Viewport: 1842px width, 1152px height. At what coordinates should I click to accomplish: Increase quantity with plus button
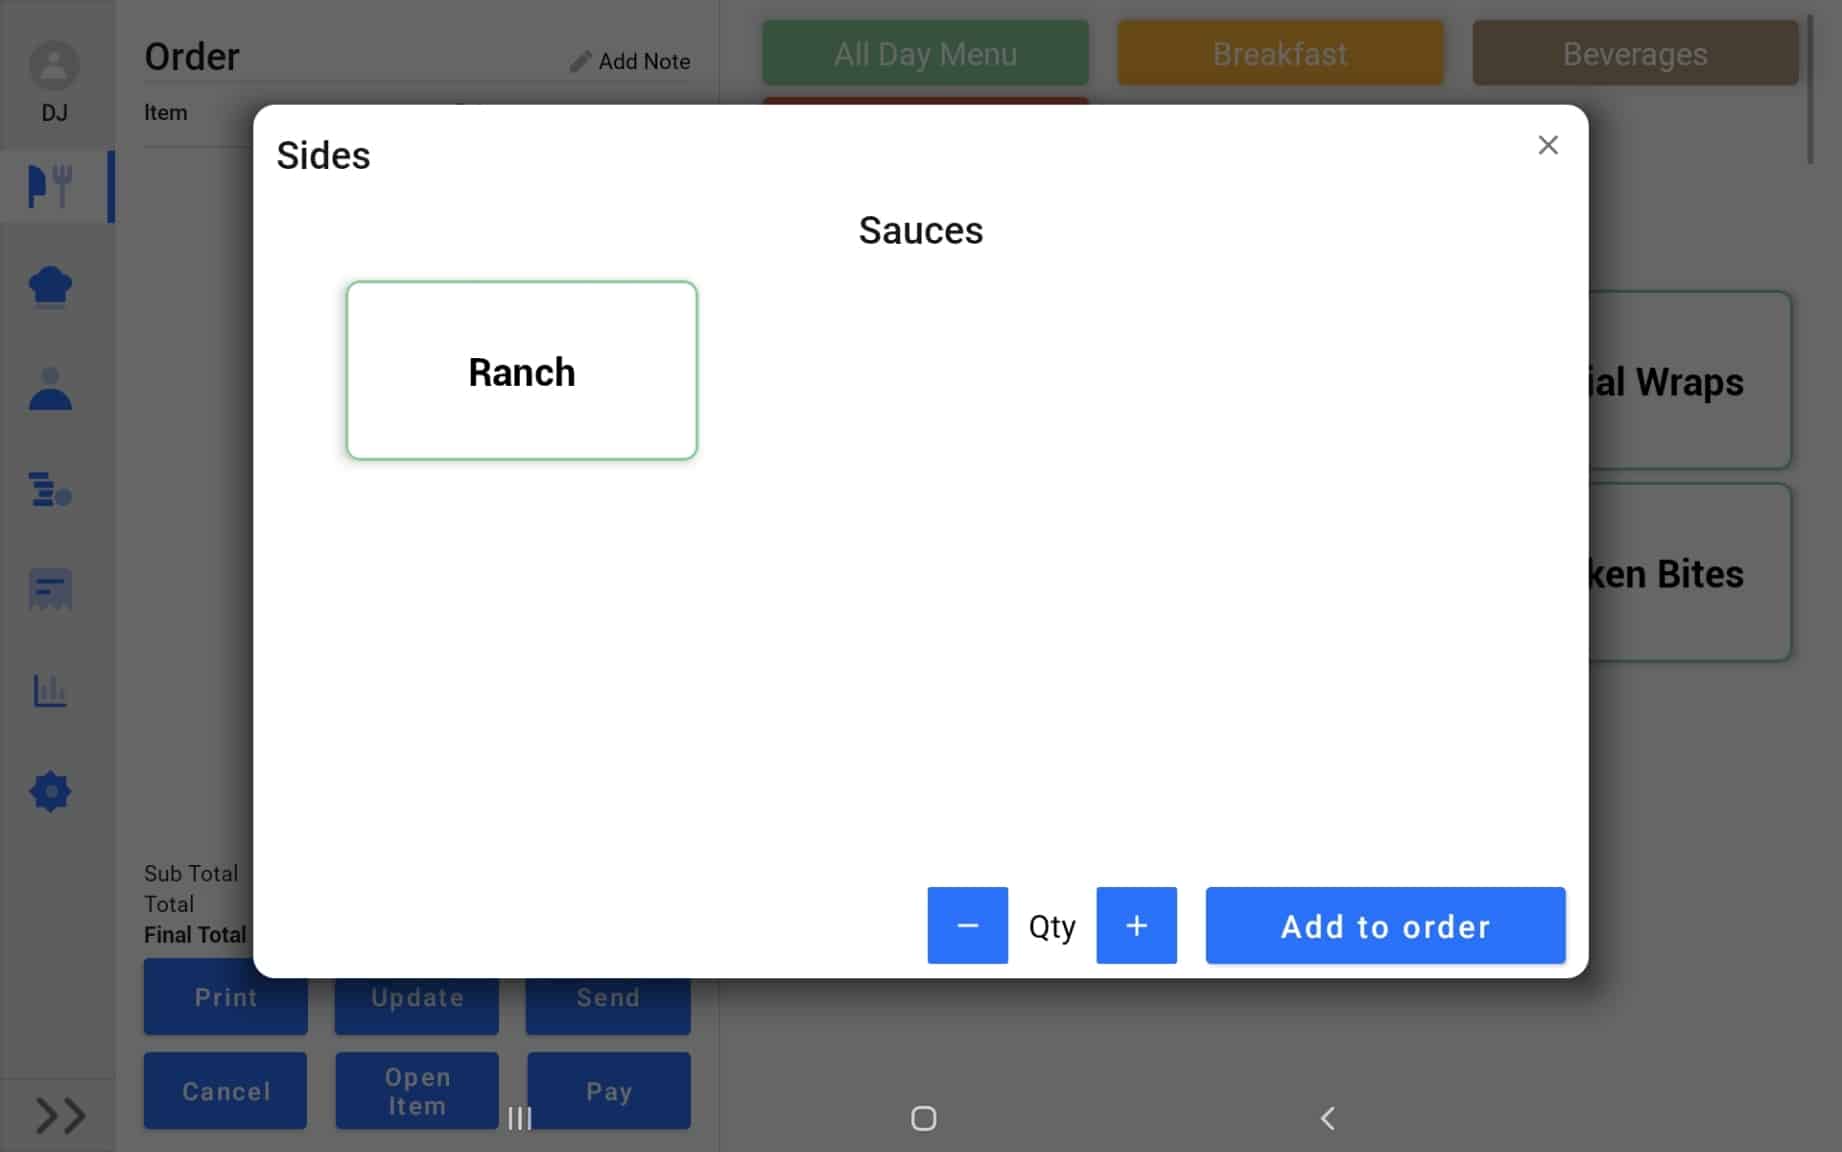(1136, 925)
